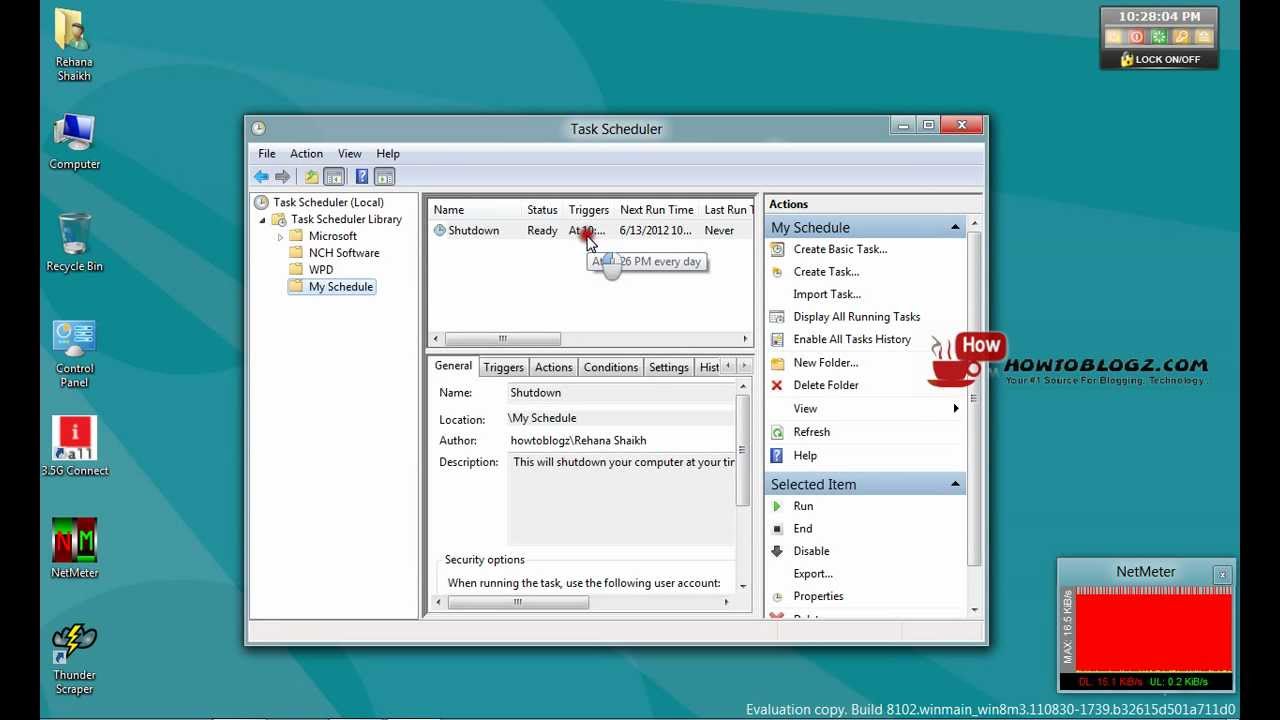Click the Name field containing Shutdown

point(620,393)
